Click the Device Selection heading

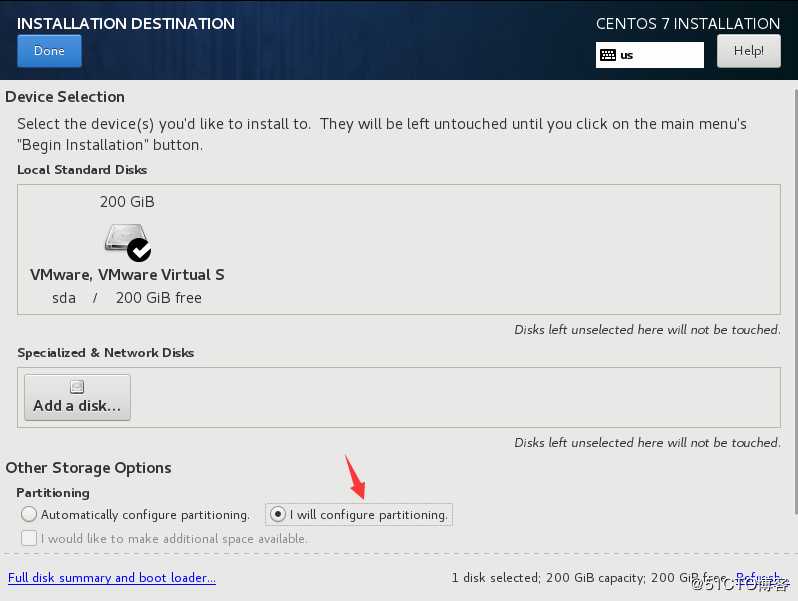(x=65, y=97)
